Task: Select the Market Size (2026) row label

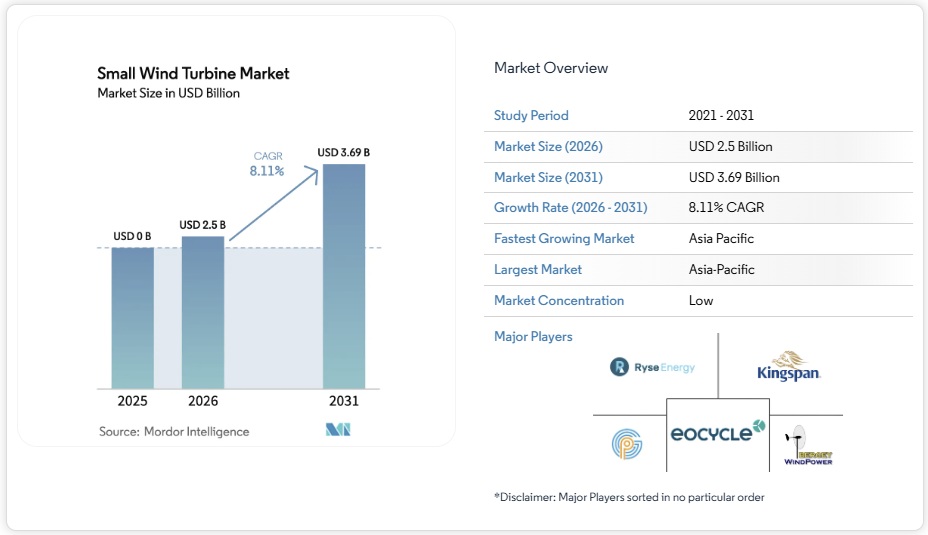Action: pos(548,147)
